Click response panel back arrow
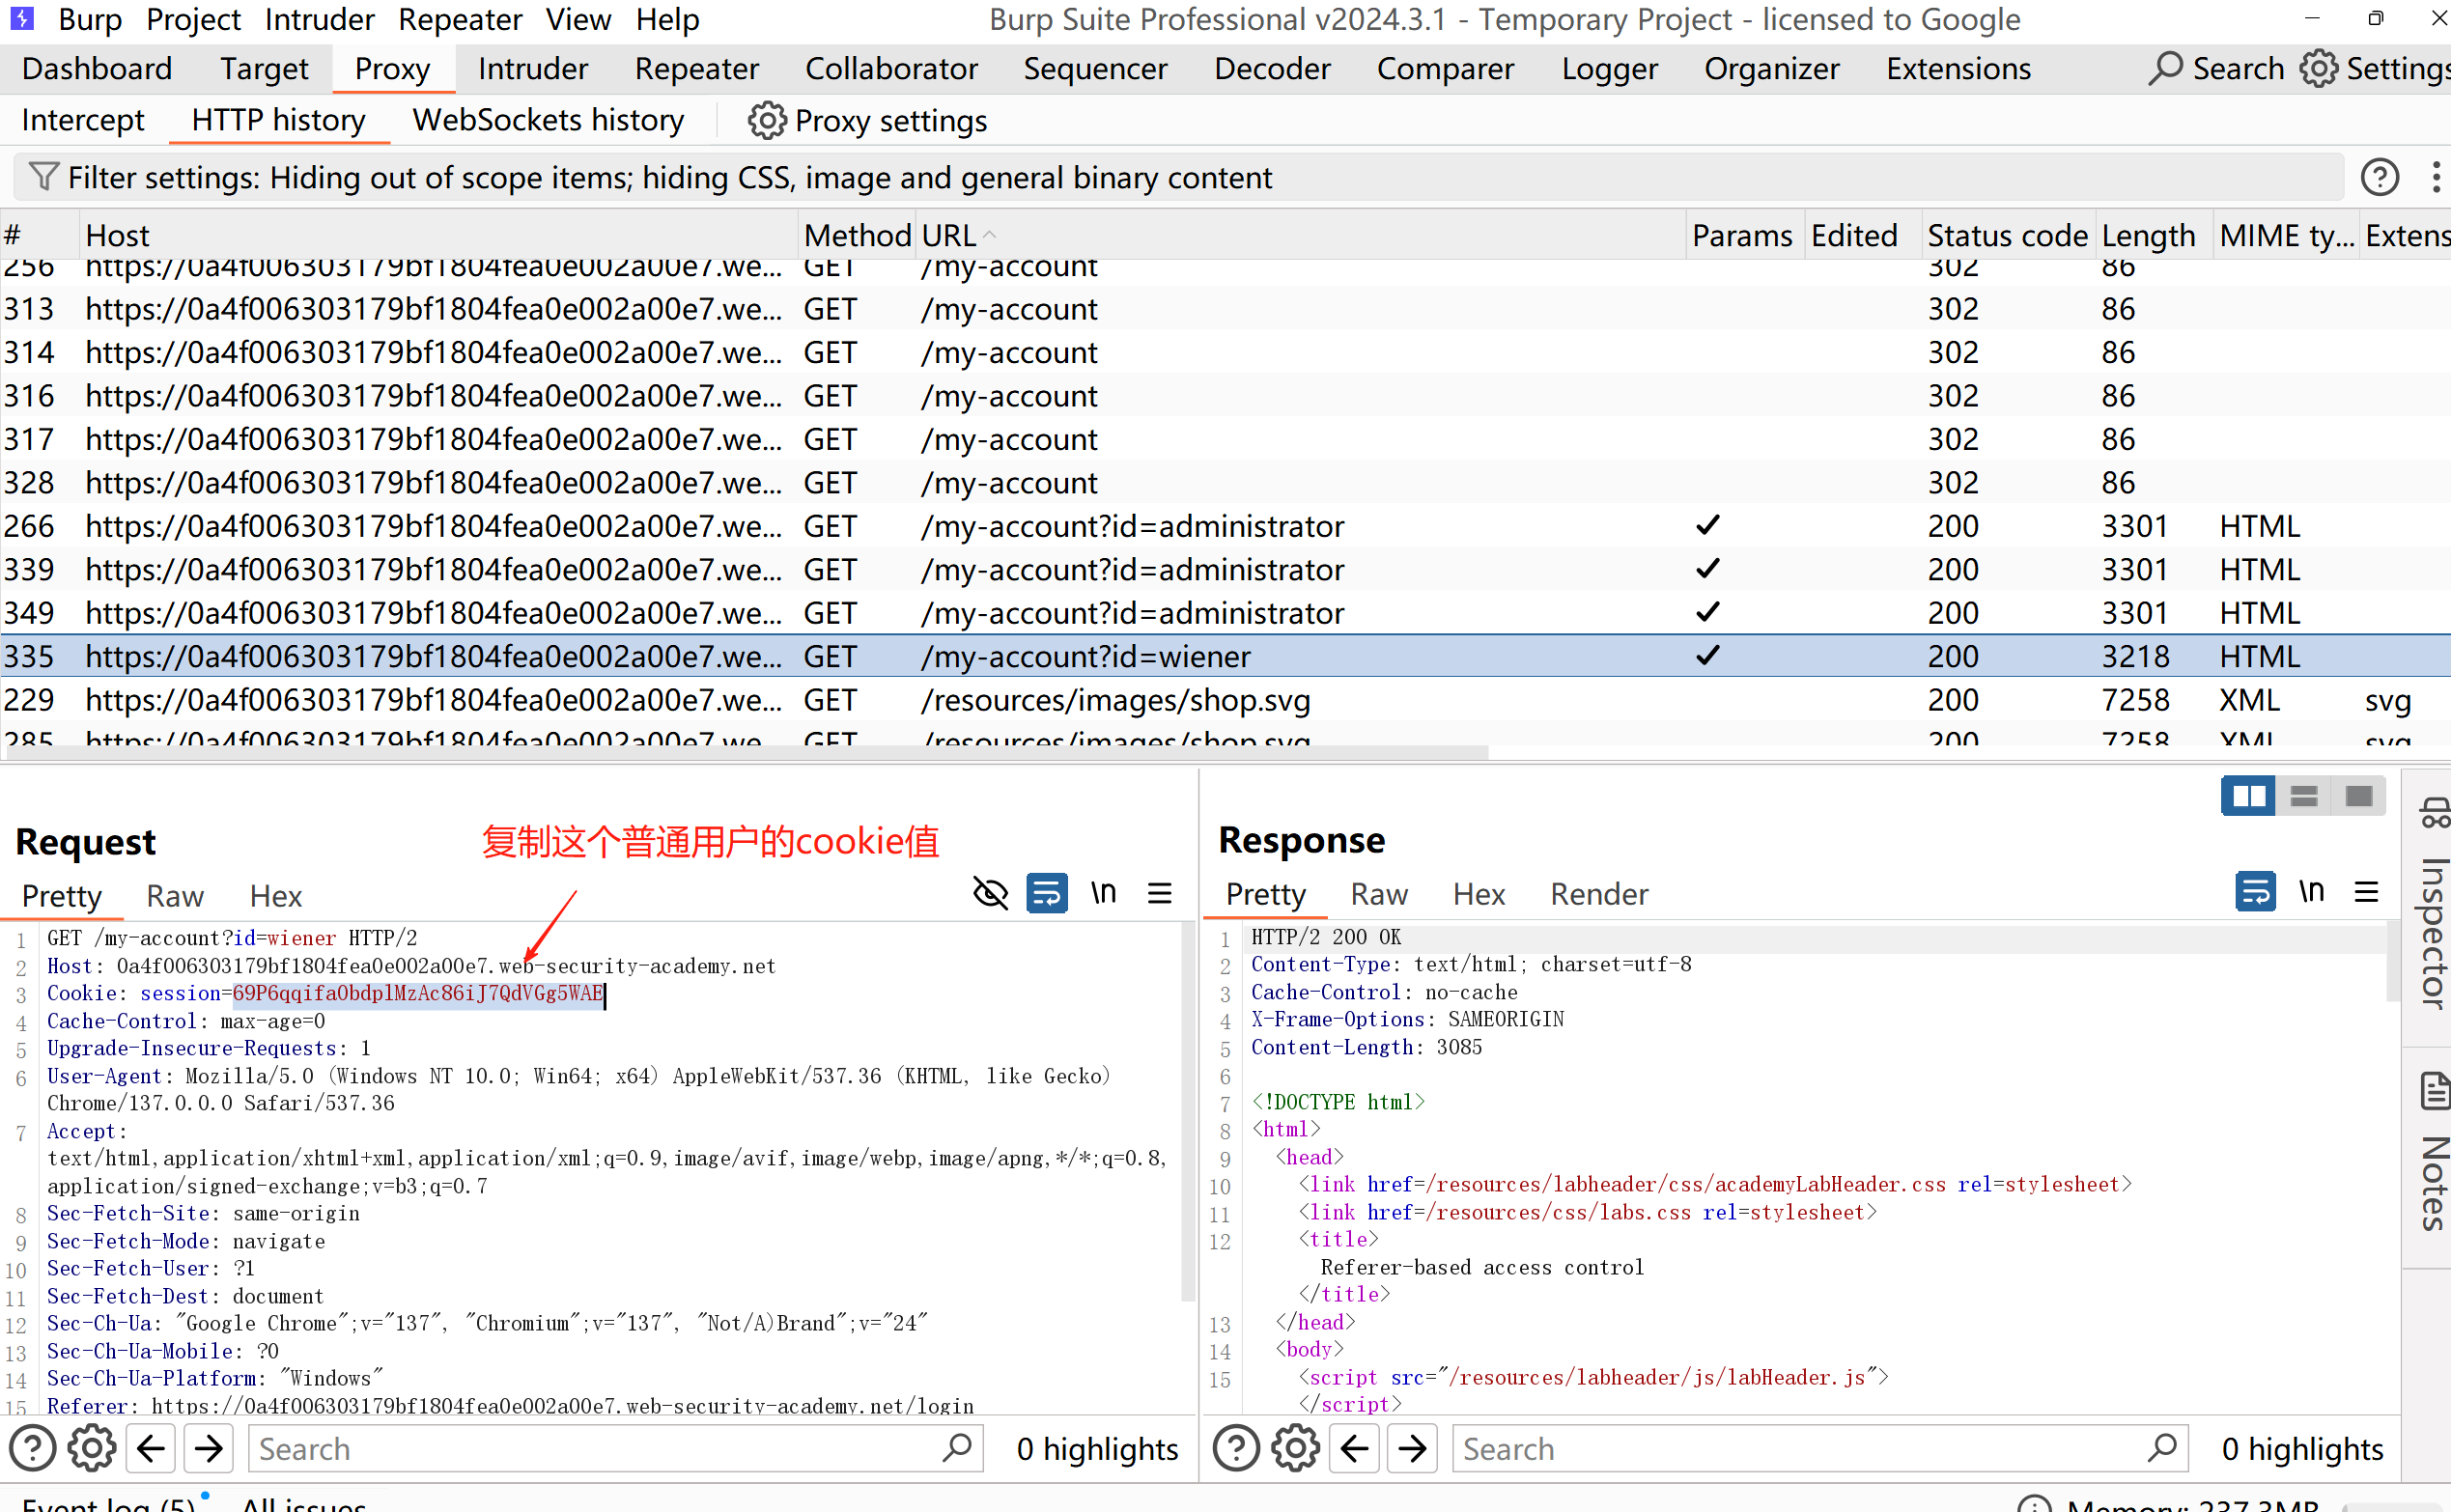This screenshot has width=2451, height=1512. 1354,1448
